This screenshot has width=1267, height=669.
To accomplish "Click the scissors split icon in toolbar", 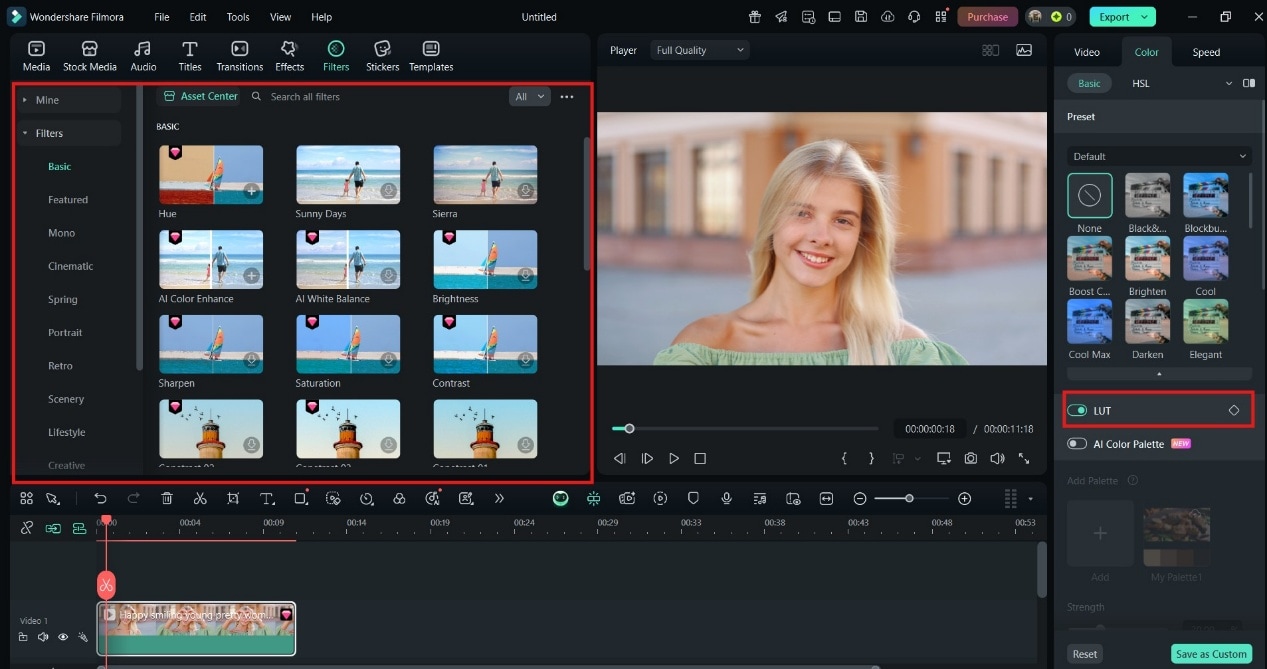I will pos(200,498).
